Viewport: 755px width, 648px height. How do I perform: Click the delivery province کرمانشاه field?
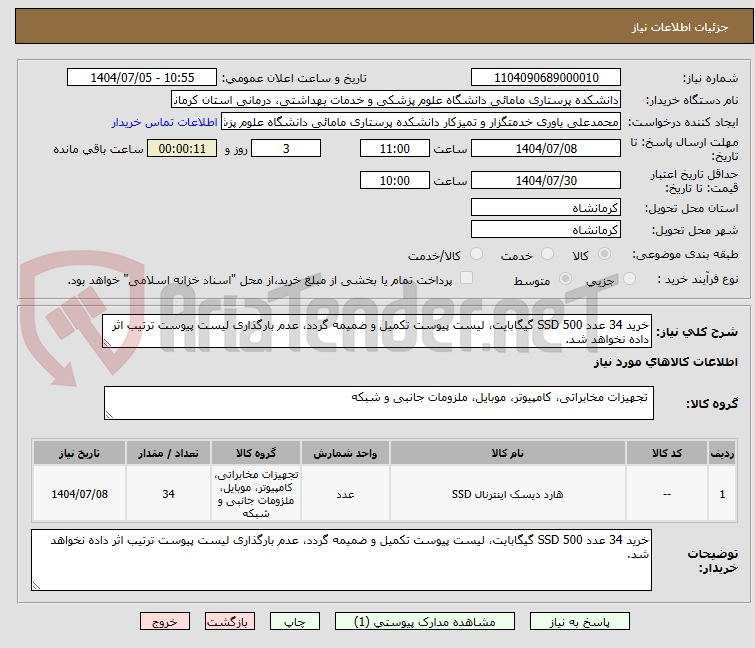click(546, 207)
